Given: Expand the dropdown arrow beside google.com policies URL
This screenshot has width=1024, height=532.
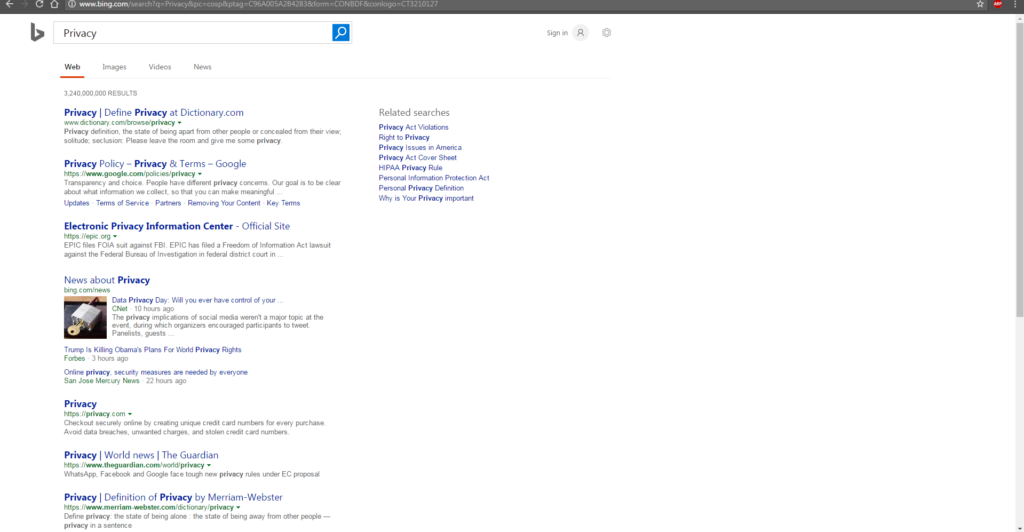Looking at the screenshot, I should click(200, 174).
